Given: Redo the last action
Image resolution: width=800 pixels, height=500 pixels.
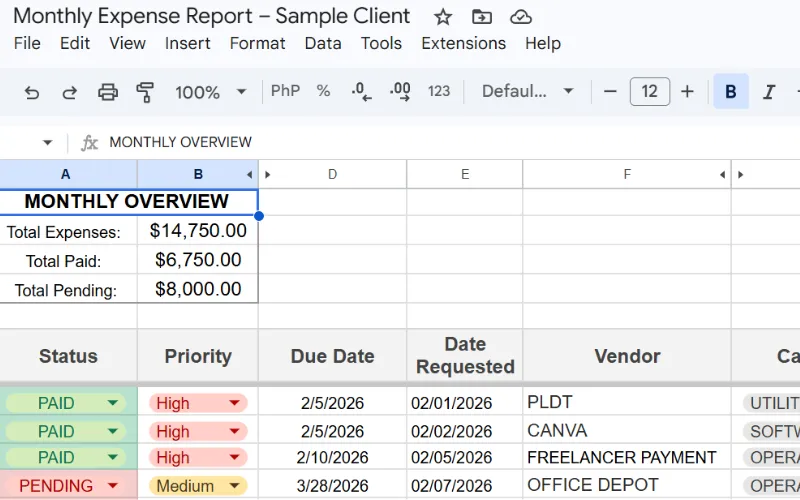Looking at the screenshot, I should [70, 92].
